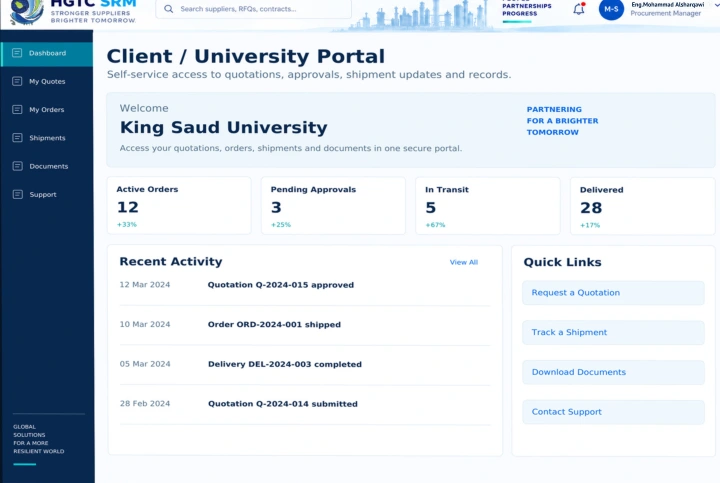Screen dimensions: 720x483
Task: Click the M-S user avatar
Action: (x=611, y=9)
